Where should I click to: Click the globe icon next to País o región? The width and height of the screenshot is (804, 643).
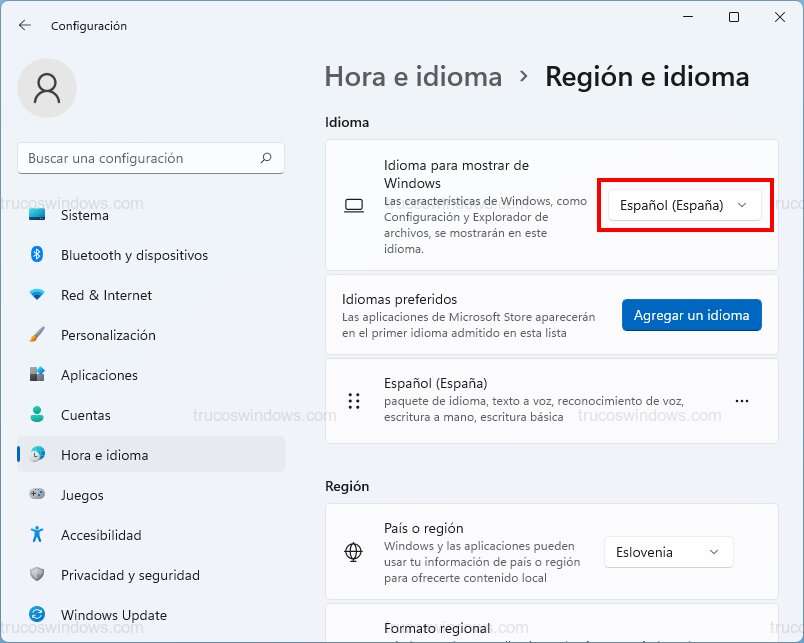tap(353, 552)
